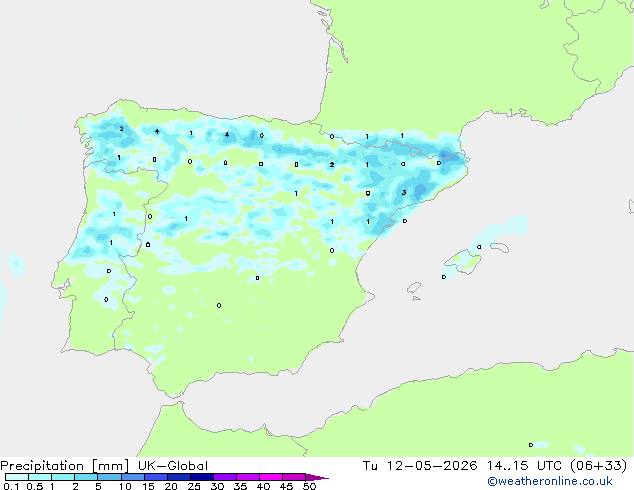
Task: Select the '25' legend scale label
Action: click(x=194, y=486)
